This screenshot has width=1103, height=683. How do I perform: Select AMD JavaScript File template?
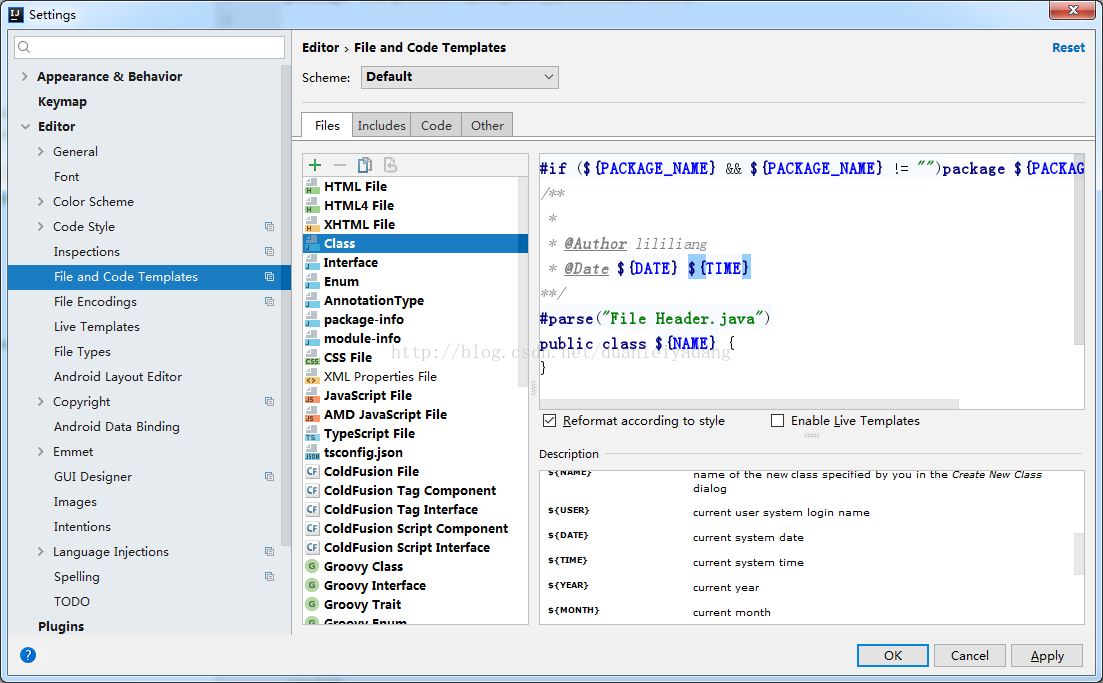click(385, 414)
